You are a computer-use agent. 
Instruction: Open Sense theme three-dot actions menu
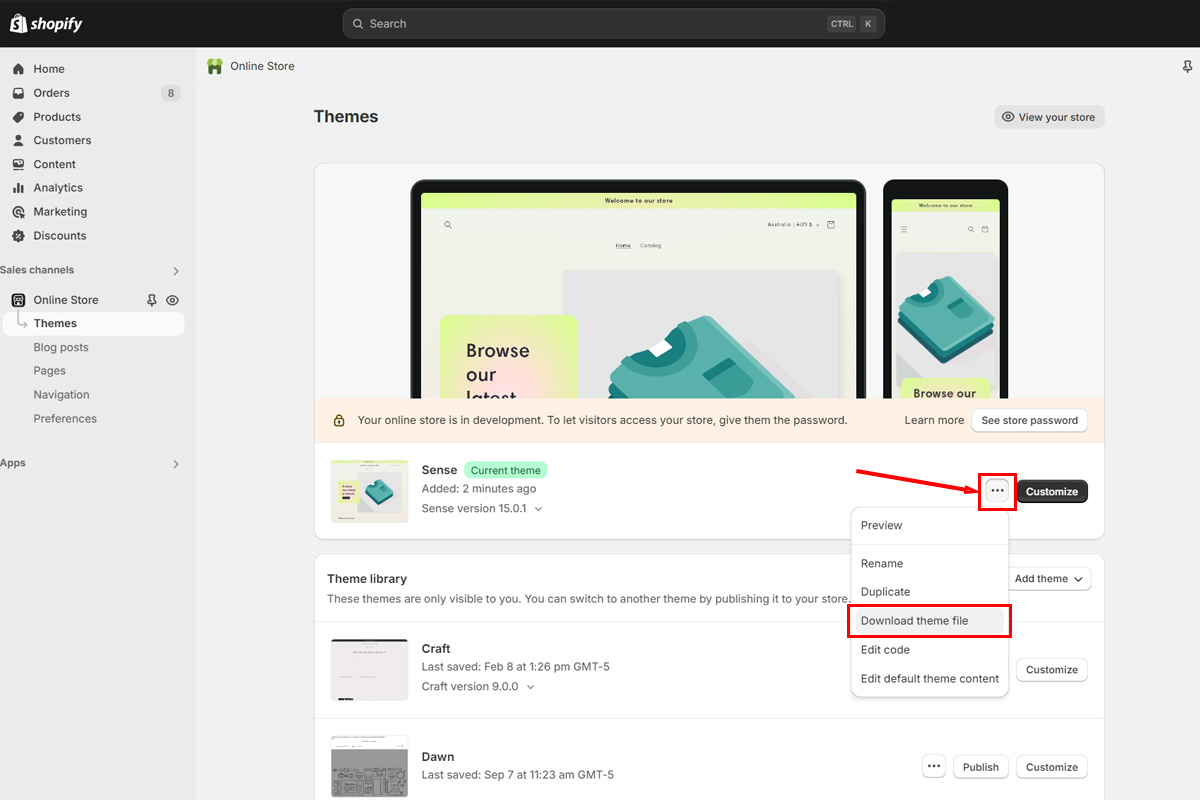click(x=997, y=491)
